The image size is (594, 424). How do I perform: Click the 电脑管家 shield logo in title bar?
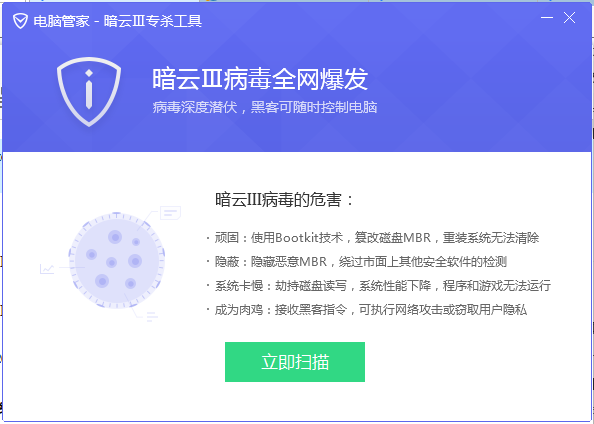pos(20,21)
